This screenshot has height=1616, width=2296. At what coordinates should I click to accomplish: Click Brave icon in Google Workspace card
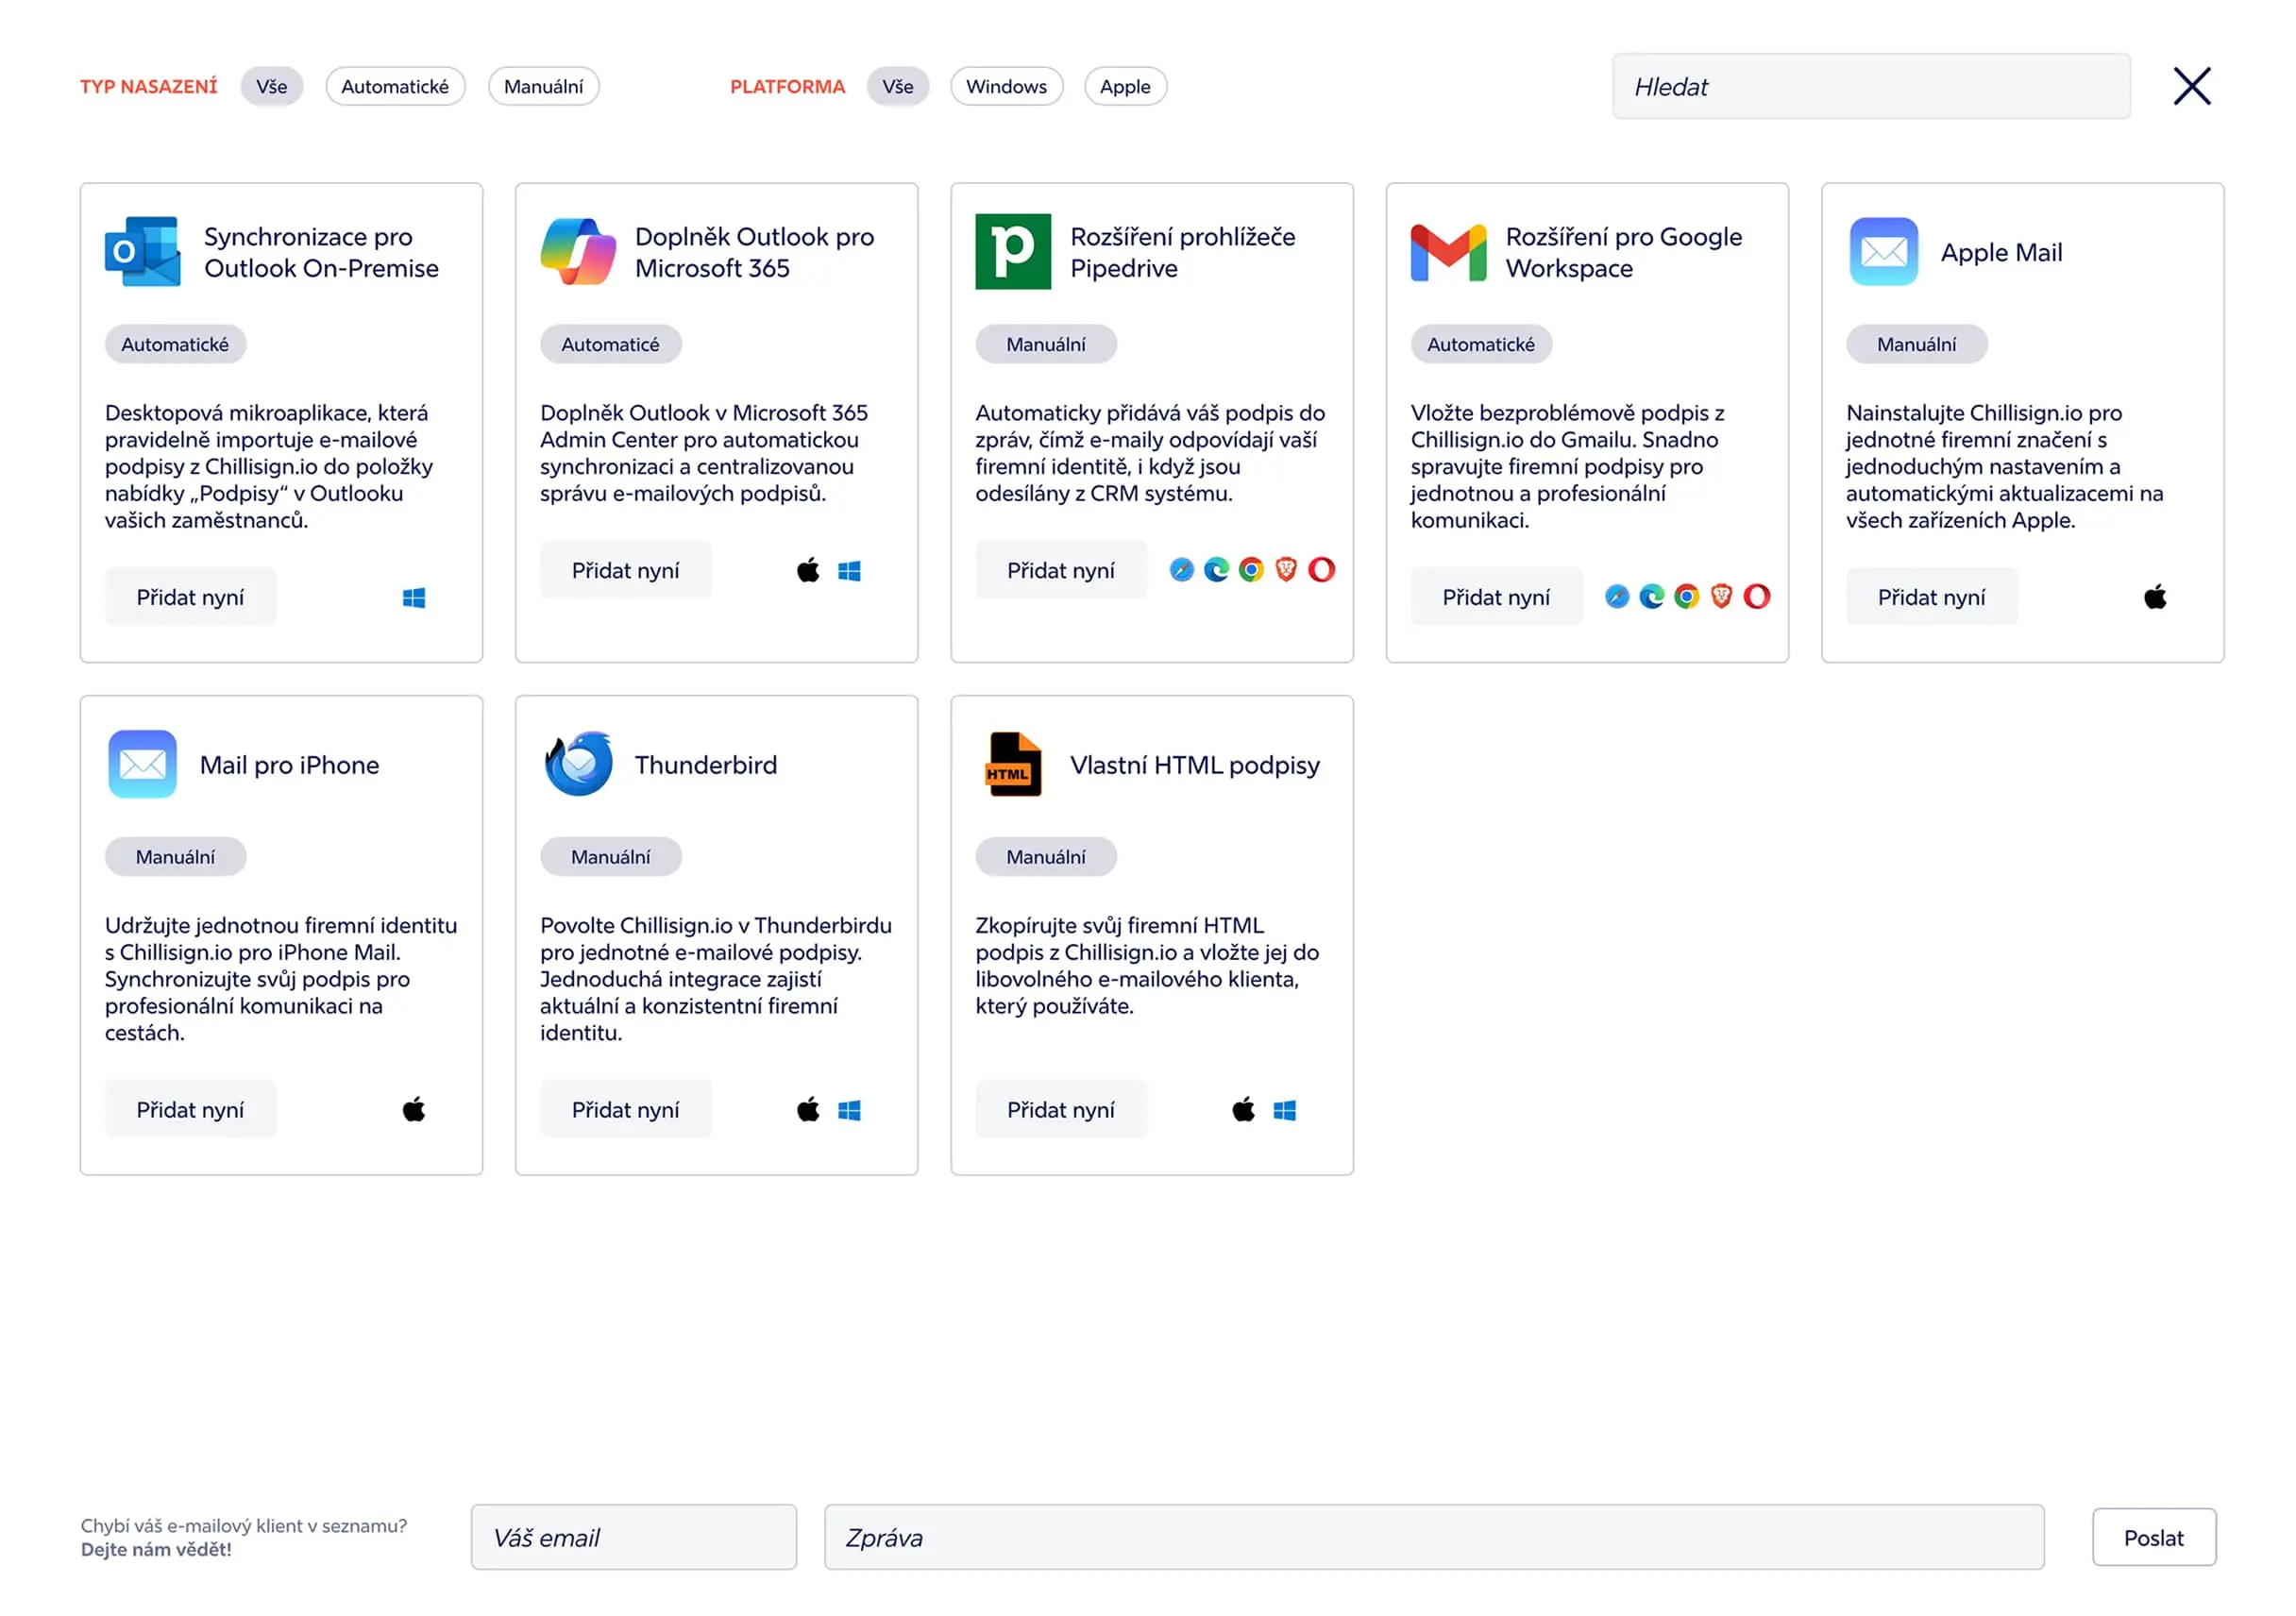click(1721, 597)
